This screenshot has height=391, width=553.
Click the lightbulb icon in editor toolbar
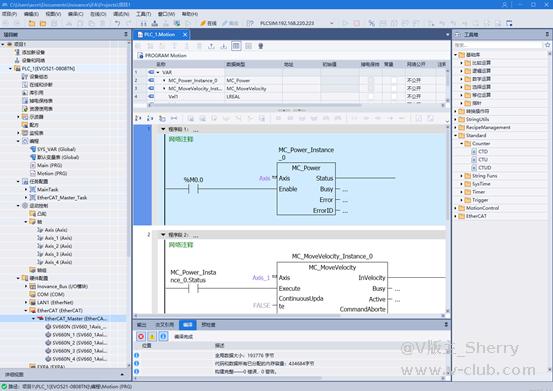pos(261,46)
